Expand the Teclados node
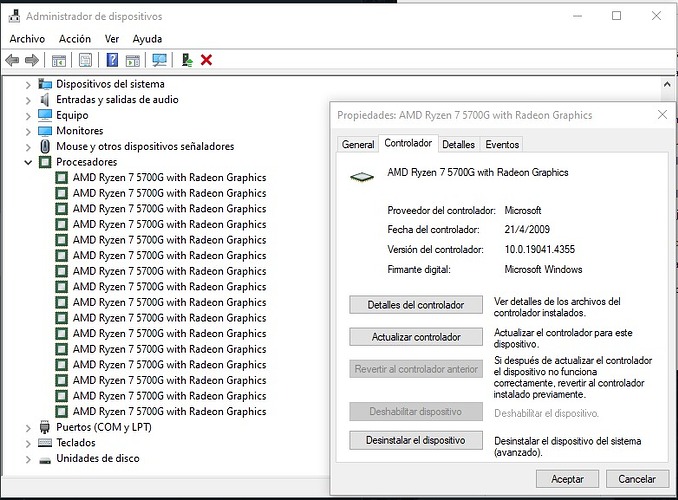 (28, 443)
